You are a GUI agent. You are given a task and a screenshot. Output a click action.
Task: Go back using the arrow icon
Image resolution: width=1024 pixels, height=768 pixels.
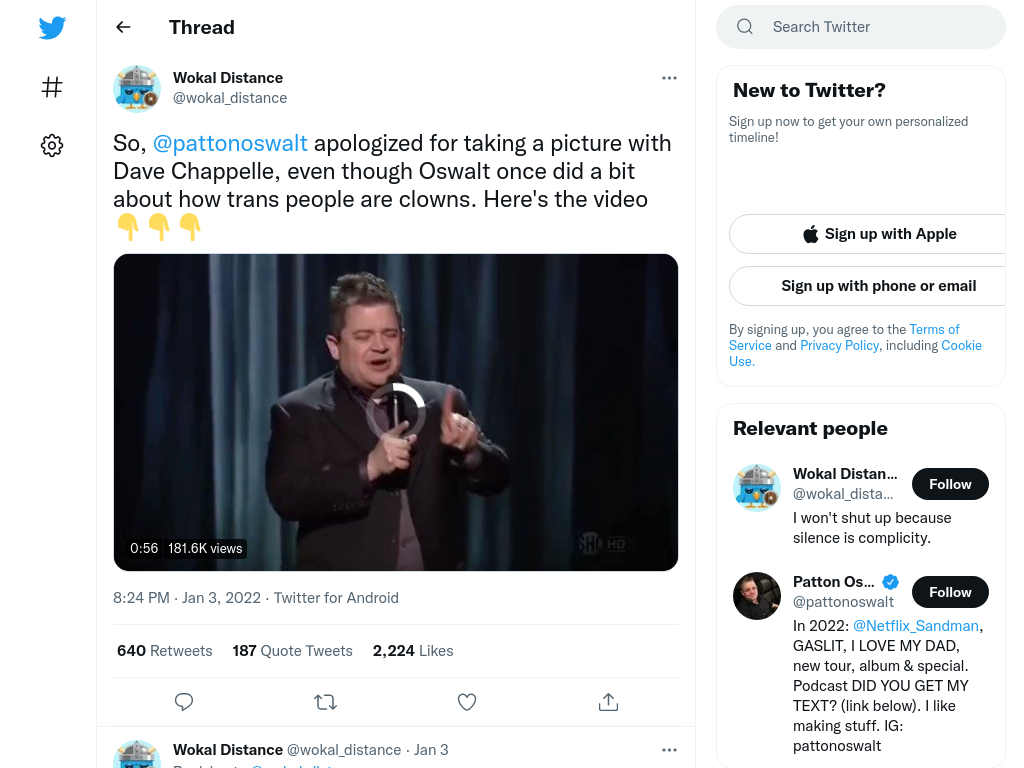coord(123,27)
